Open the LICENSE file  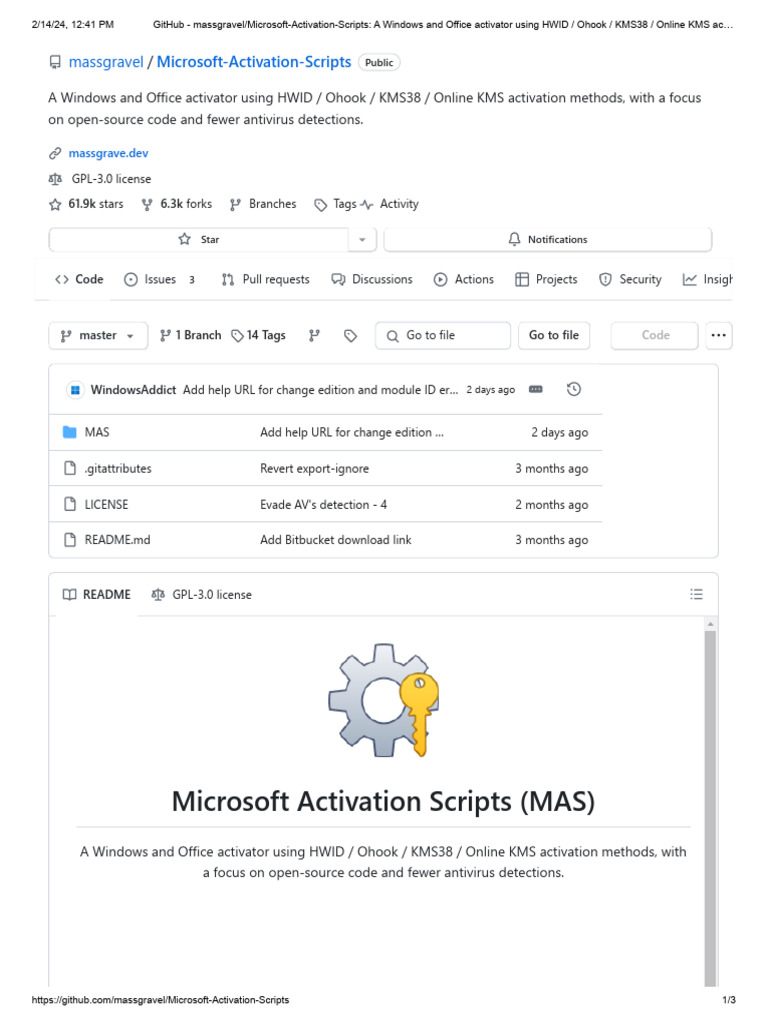point(106,505)
